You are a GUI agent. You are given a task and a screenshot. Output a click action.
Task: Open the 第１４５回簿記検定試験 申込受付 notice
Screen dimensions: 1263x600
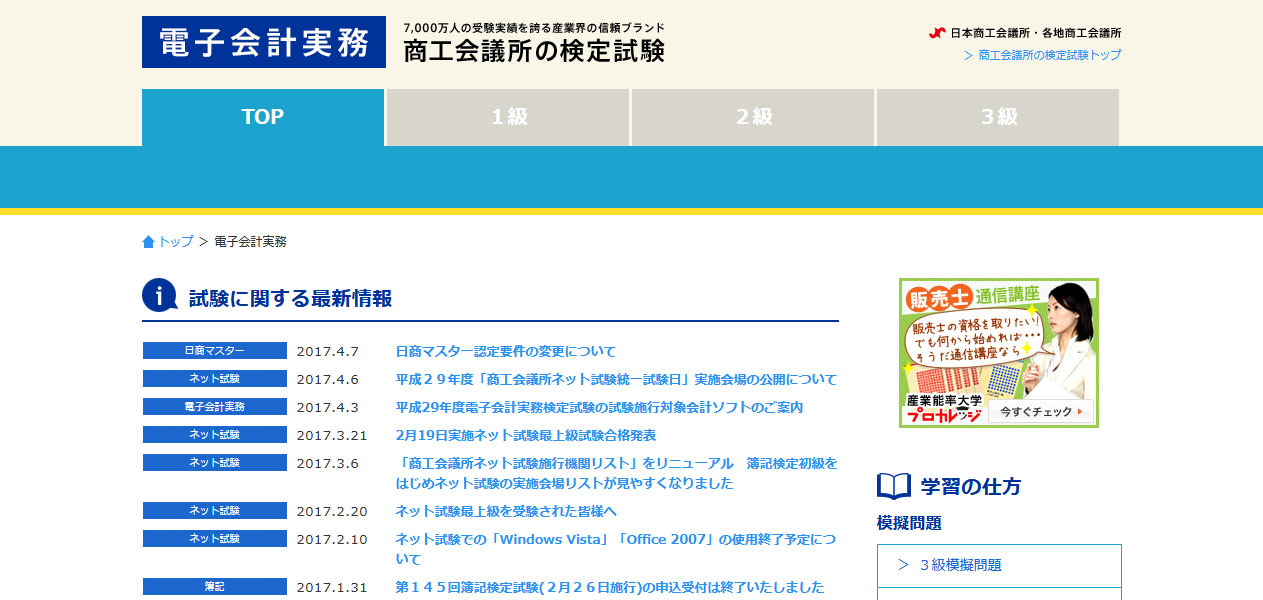tap(610, 588)
